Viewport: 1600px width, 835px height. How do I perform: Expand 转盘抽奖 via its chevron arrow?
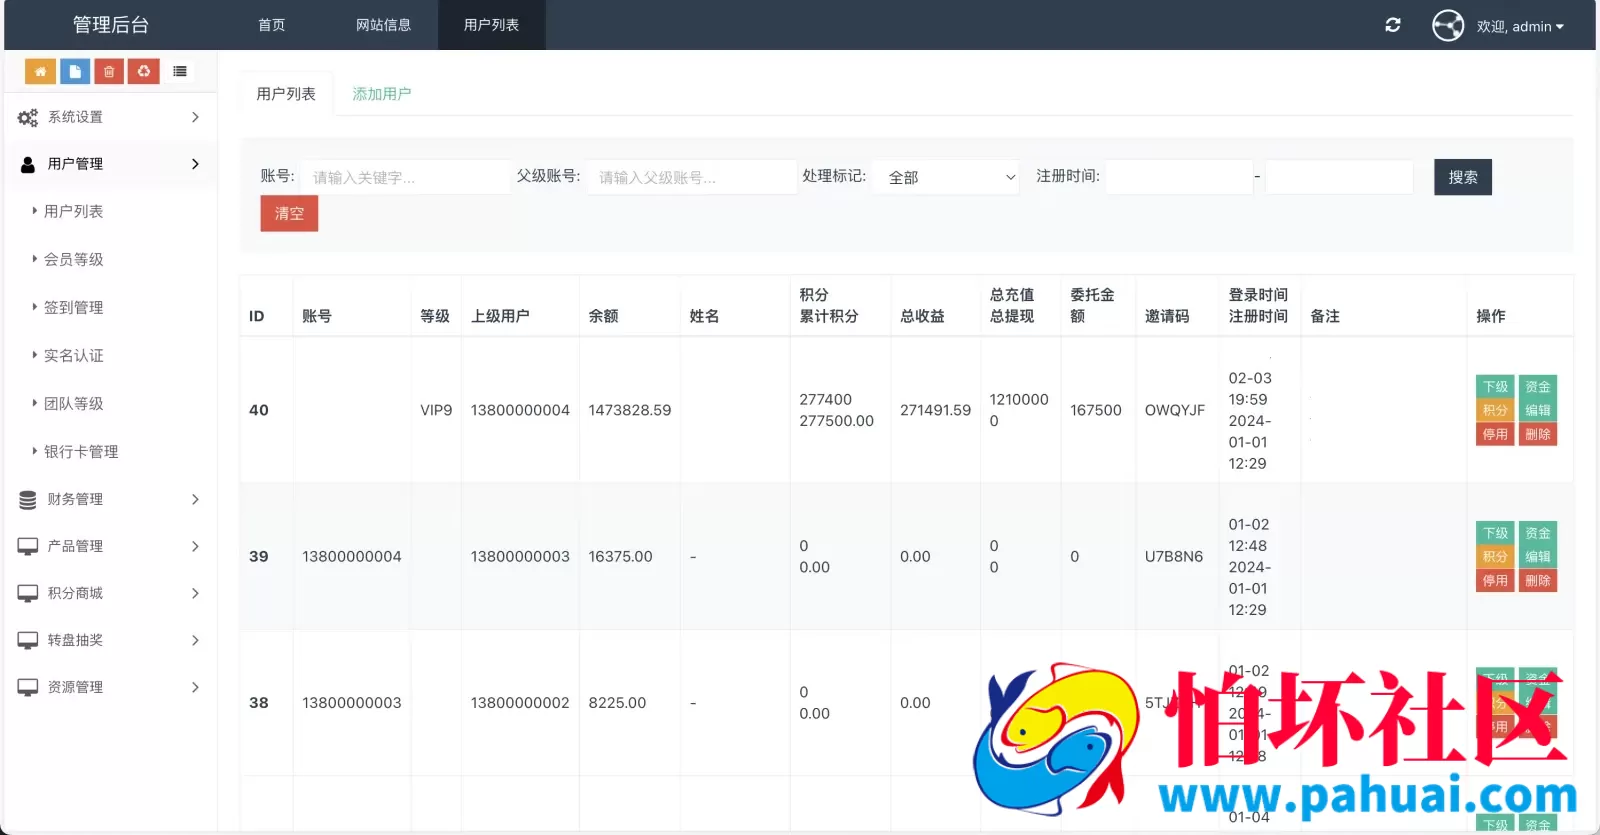(195, 640)
